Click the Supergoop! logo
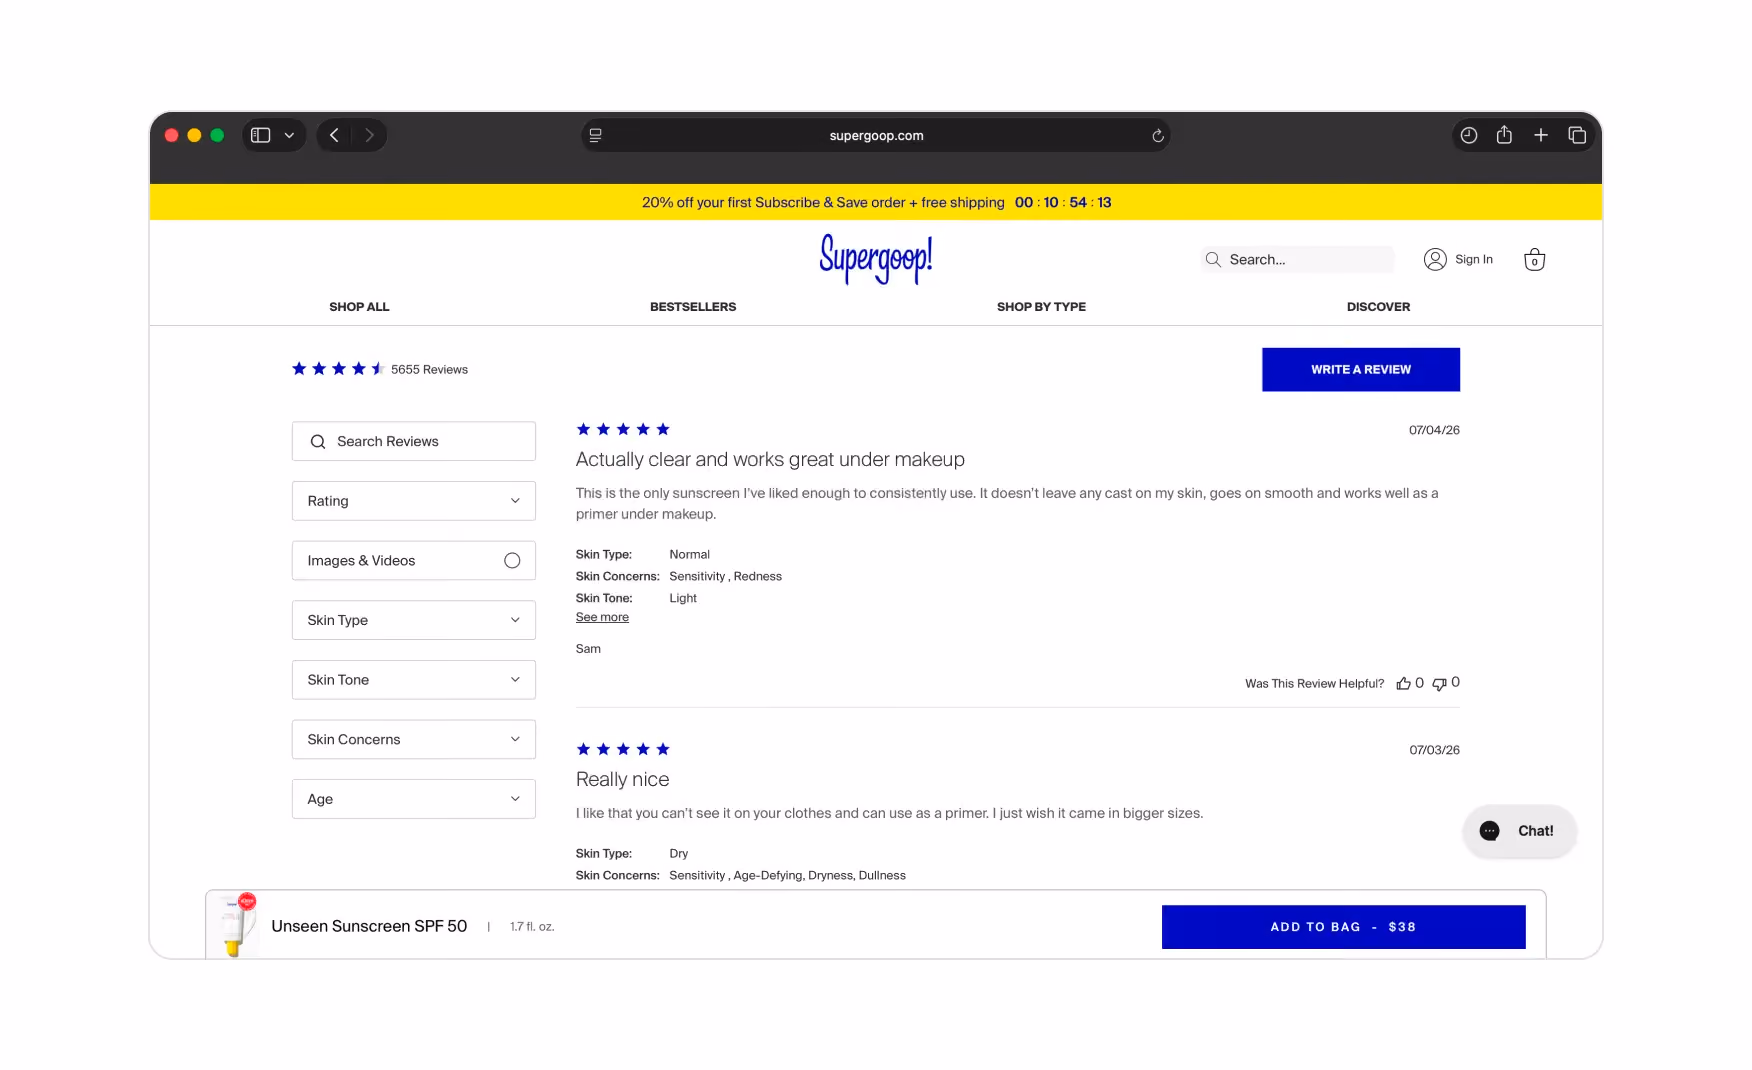1752x1070 pixels. coord(876,258)
